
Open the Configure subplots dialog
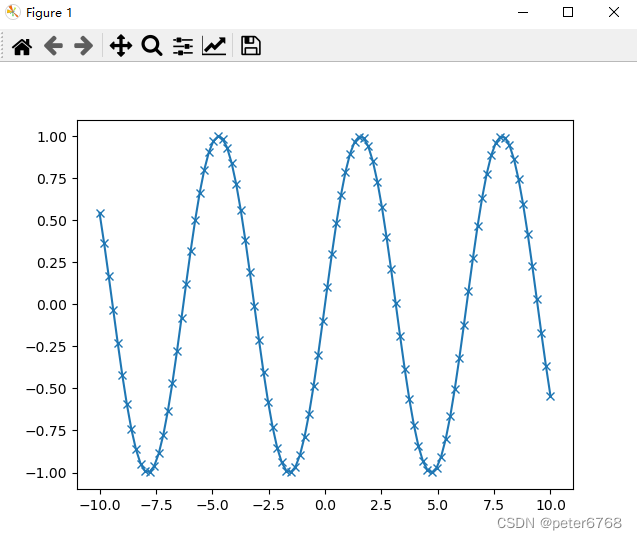pyautogui.click(x=183, y=46)
